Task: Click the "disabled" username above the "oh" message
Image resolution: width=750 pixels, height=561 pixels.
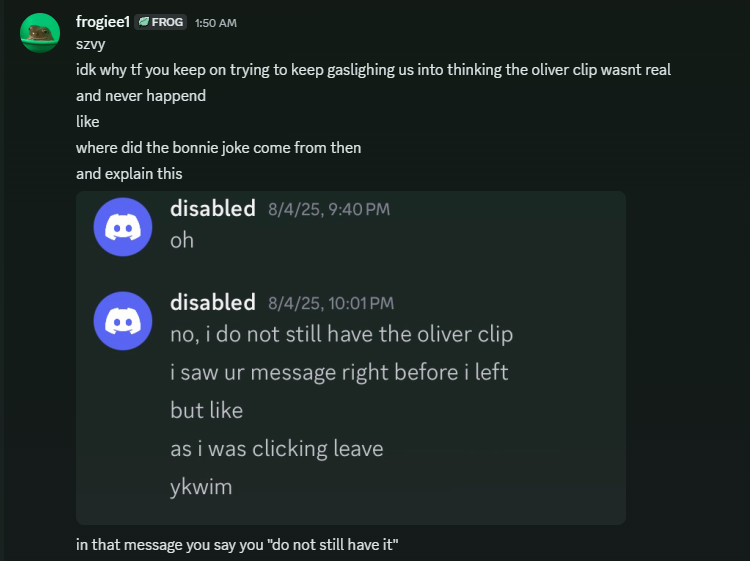Action: pyautogui.click(x=213, y=208)
